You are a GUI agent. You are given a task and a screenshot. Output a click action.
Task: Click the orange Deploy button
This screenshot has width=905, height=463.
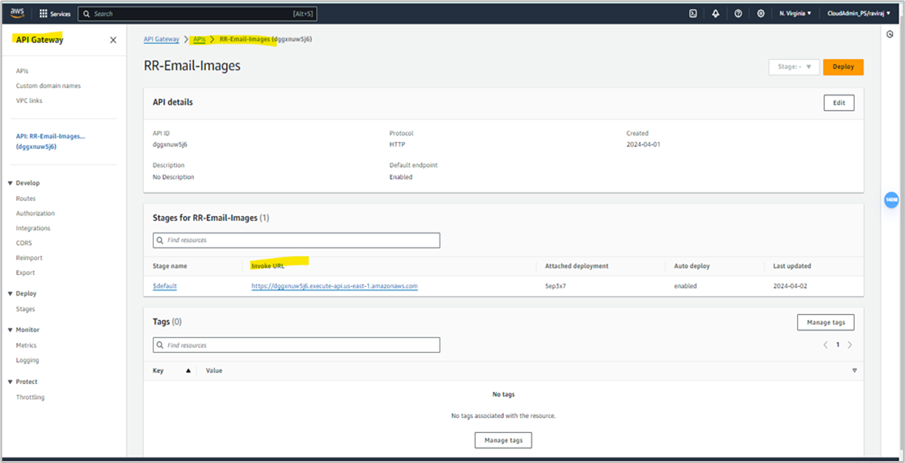(x=843, y=67)
